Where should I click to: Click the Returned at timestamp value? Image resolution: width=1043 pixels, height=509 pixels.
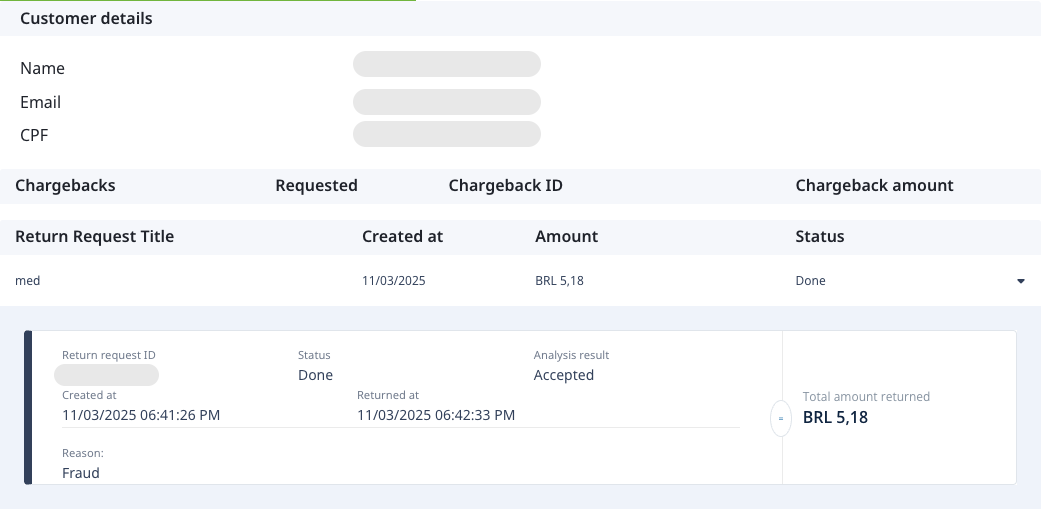(x=436, y=415)
